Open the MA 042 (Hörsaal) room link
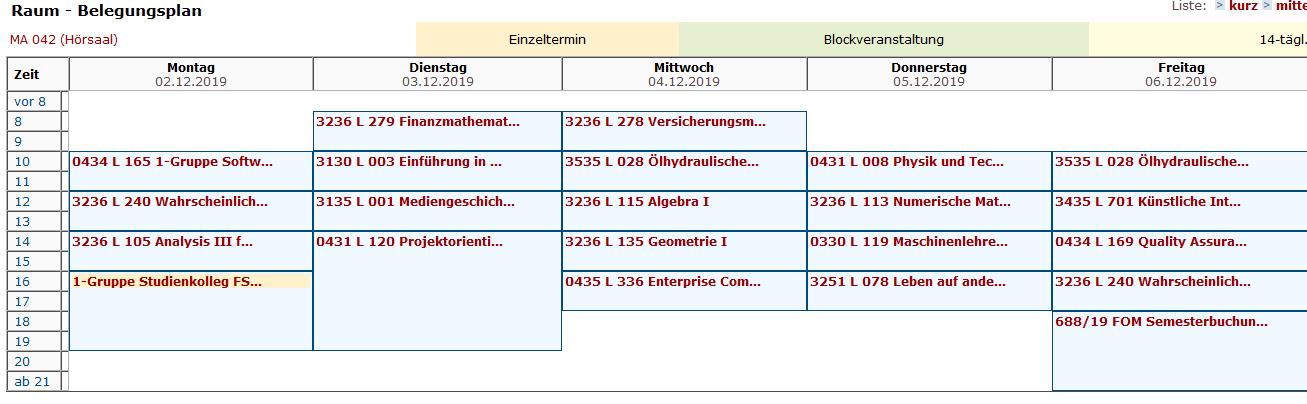Image resolution: width=1307 pixels, height=404 pixels. 64,40
